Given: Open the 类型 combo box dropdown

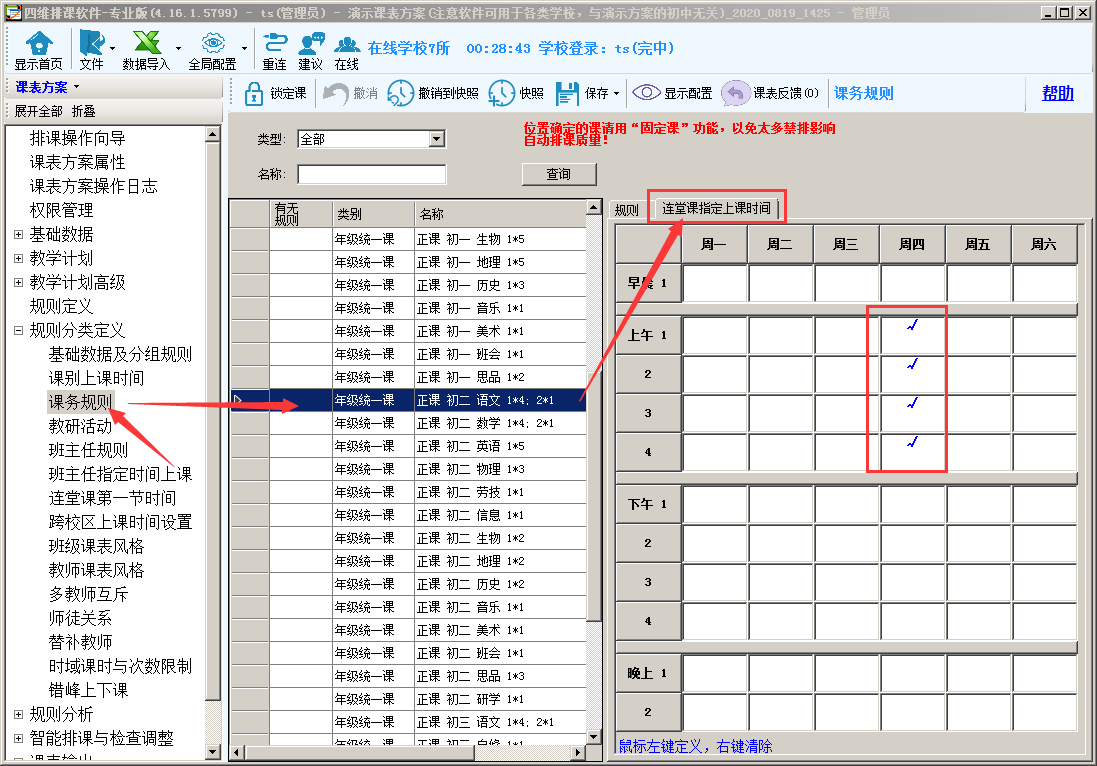Looking at the screenshot, I should 436,139.
